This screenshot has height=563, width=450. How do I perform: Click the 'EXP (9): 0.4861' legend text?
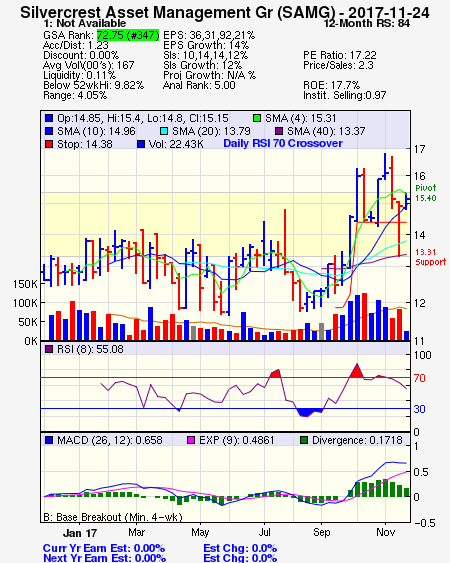point(237,440)
